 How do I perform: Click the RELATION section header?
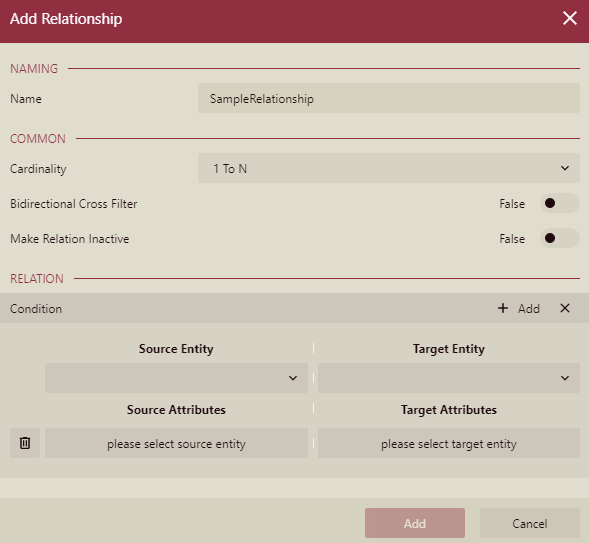(37, 279)
